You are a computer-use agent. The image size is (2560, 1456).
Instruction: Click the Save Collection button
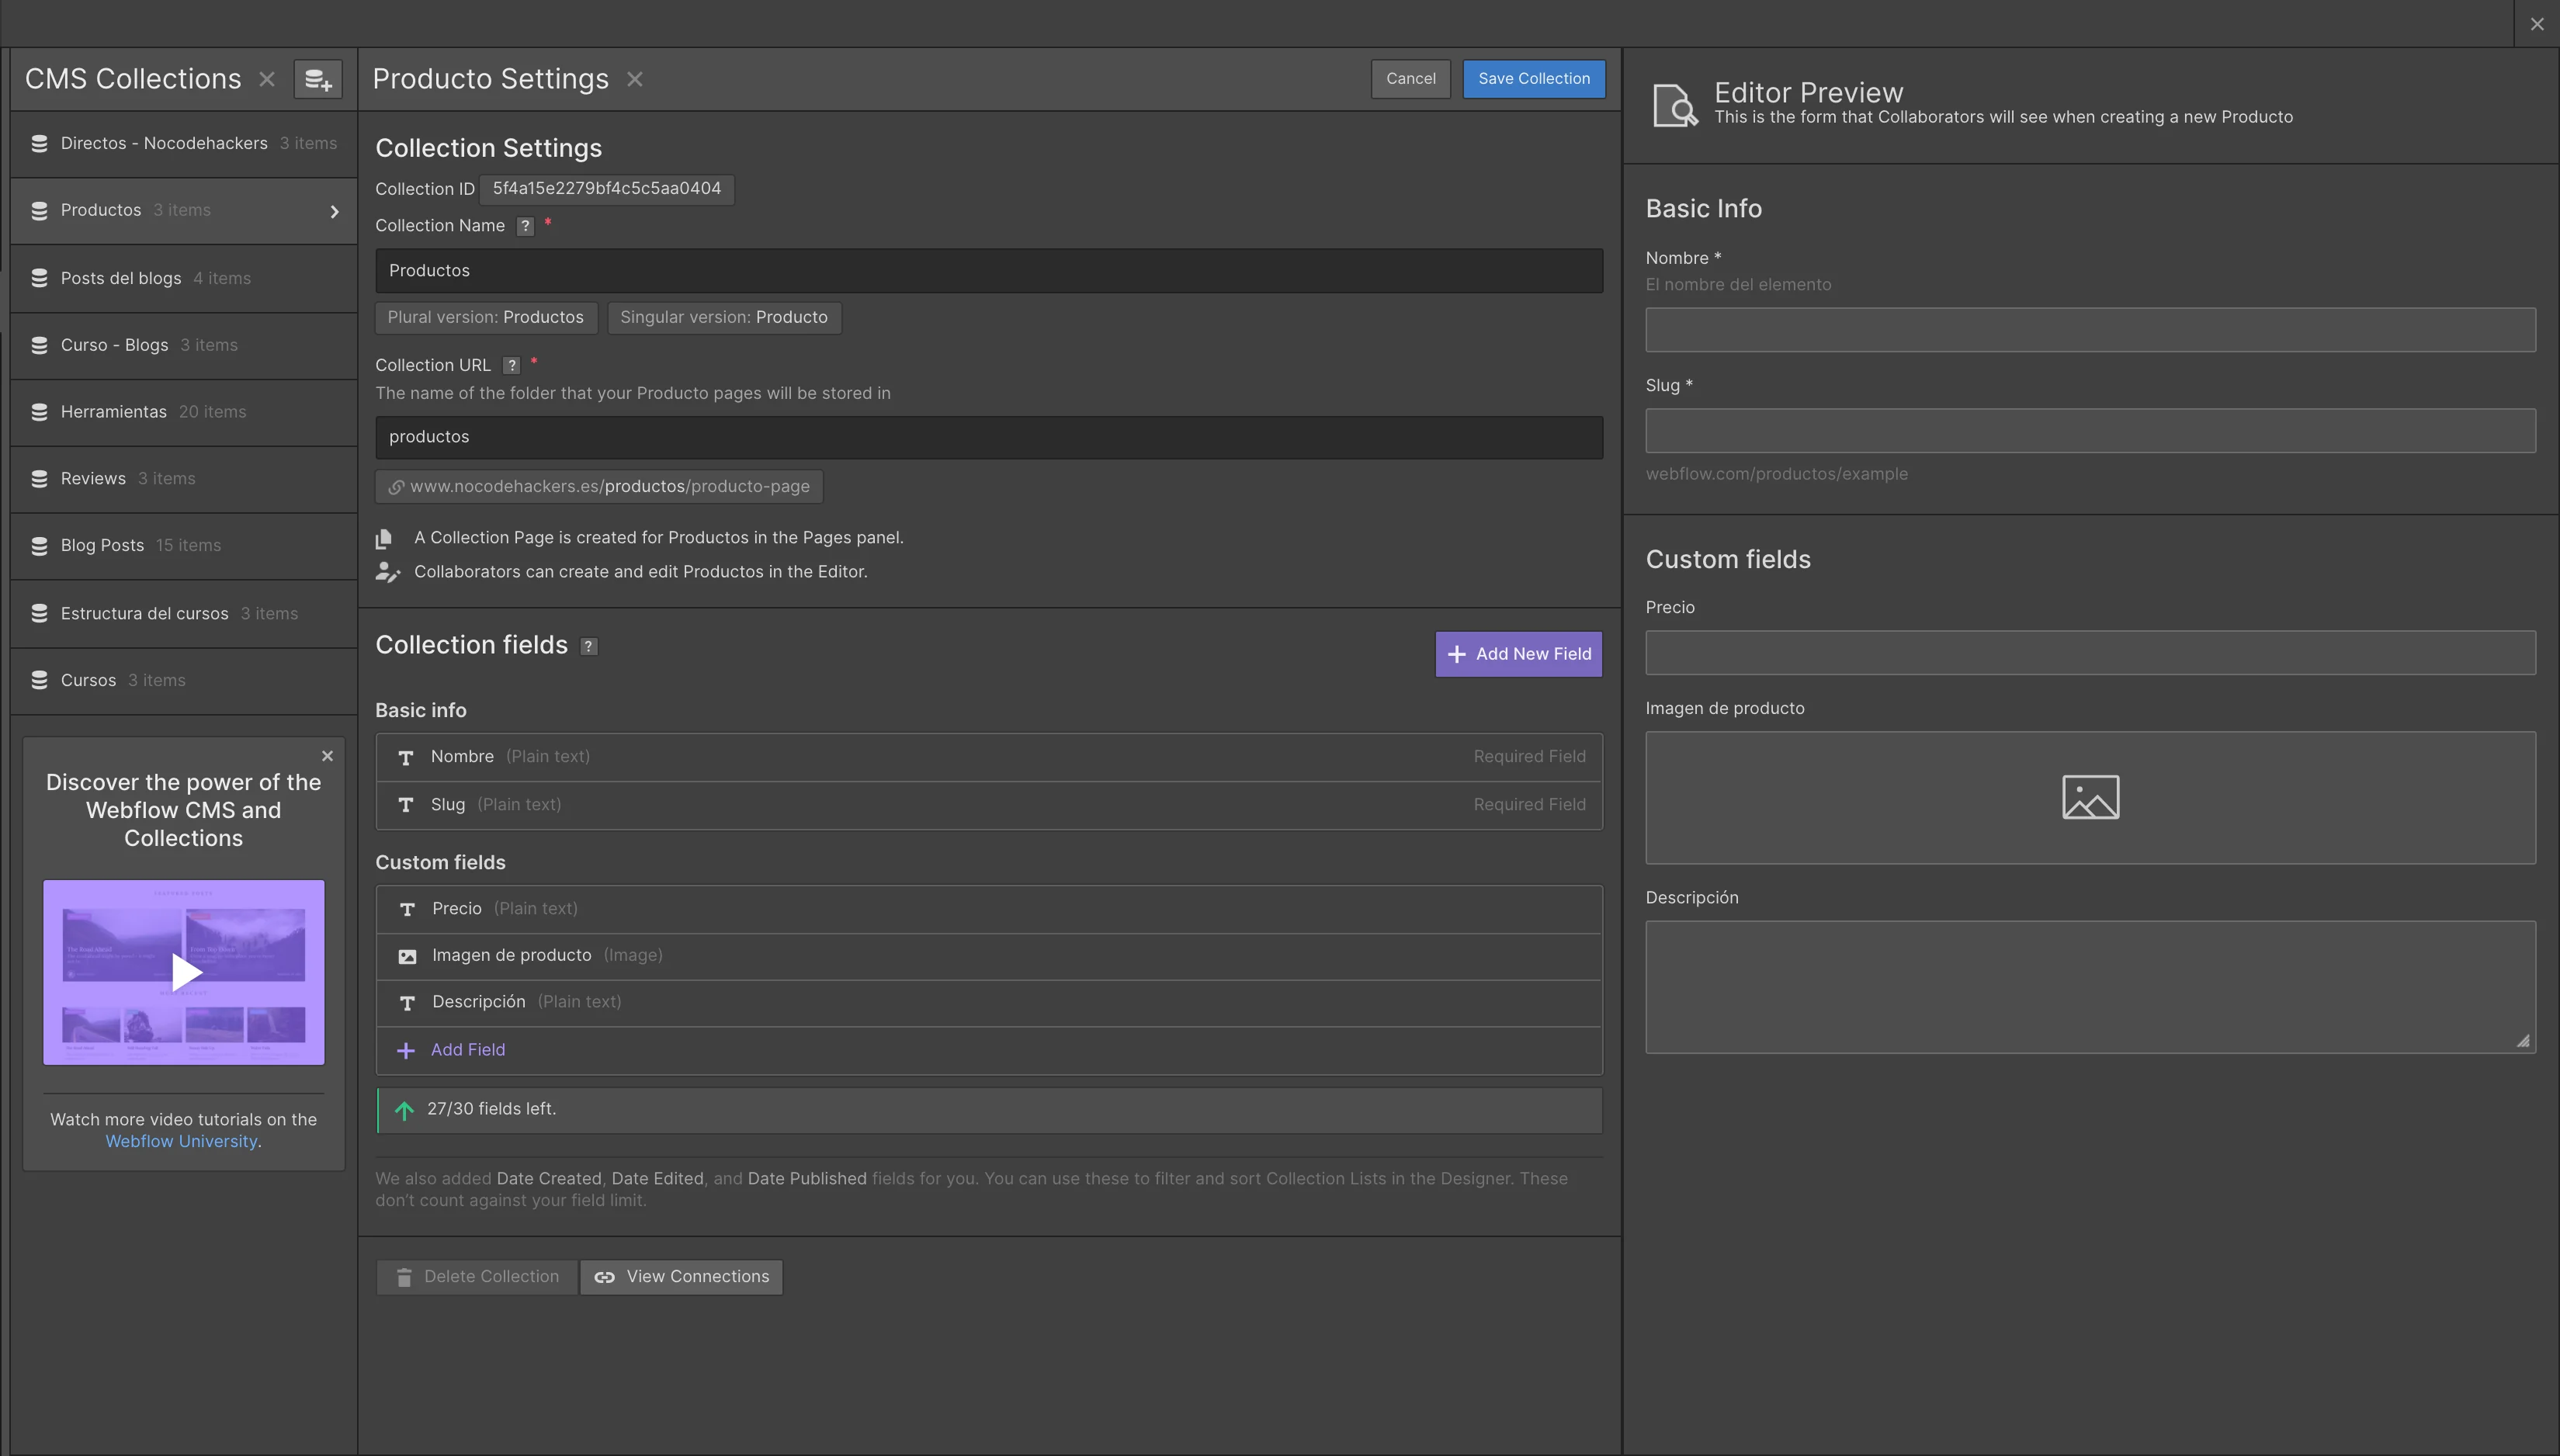[1533, 79]
